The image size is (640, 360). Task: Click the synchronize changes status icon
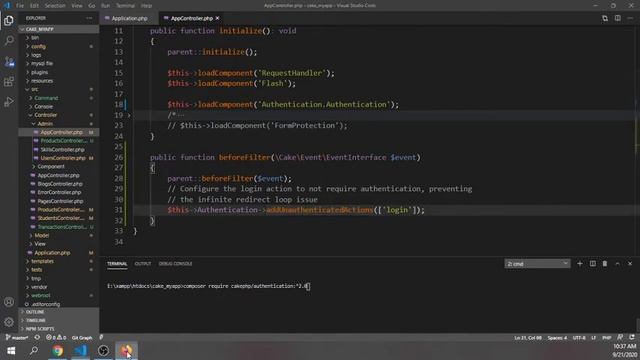click(x=37, y=338)
